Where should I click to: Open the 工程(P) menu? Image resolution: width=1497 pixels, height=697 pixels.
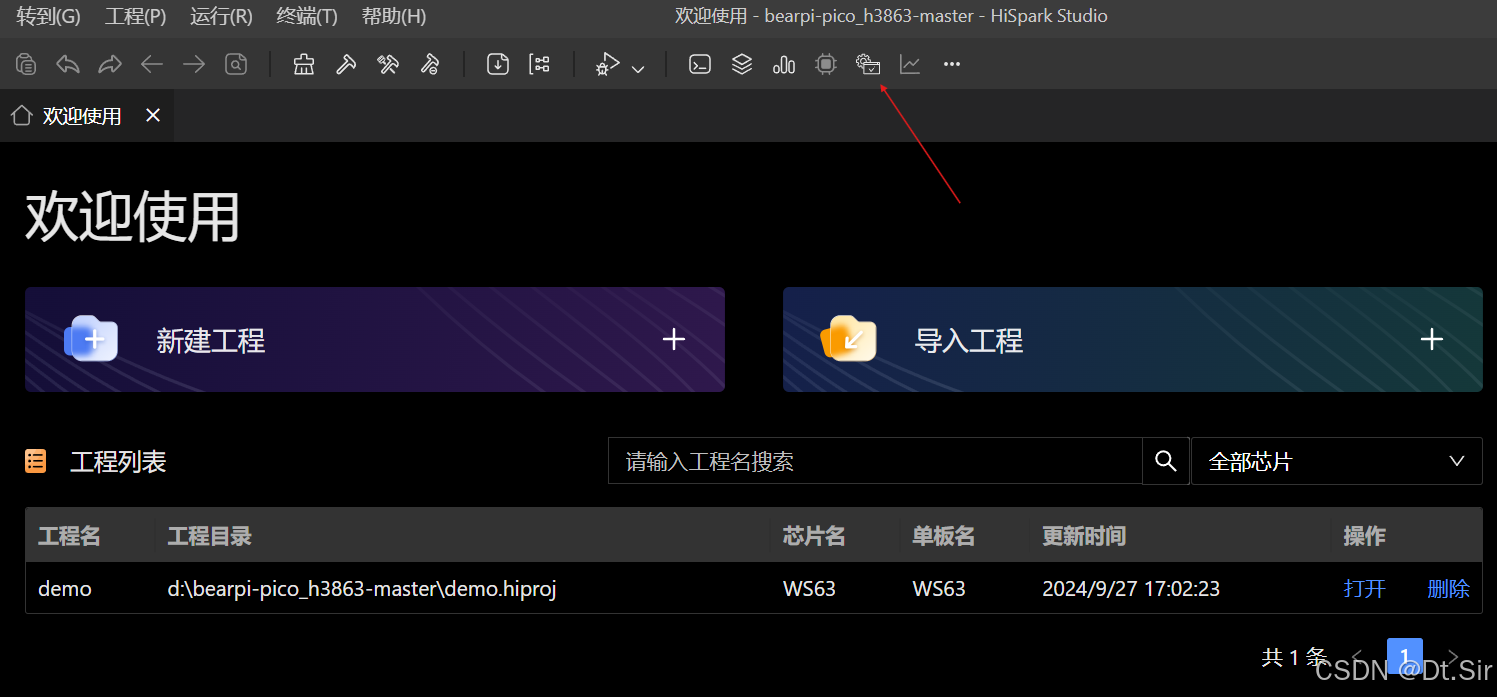[135, 16]
